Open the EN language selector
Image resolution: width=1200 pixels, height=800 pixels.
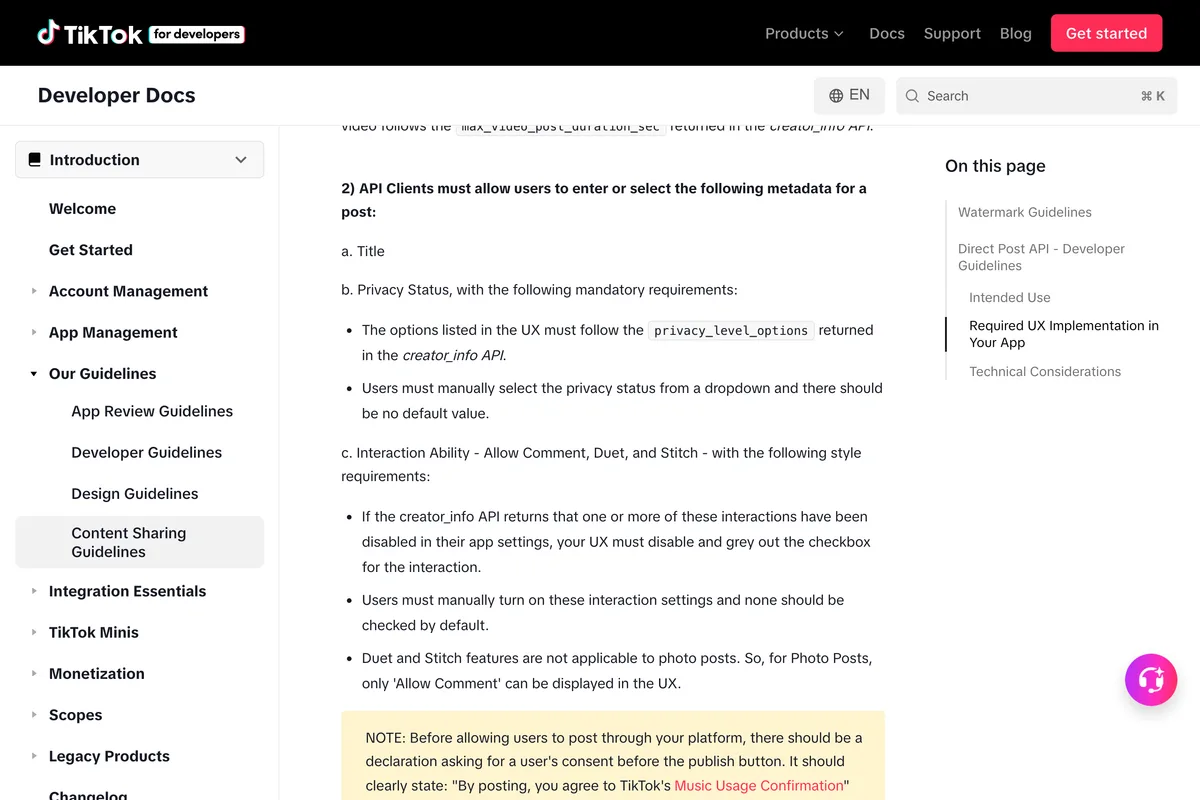click(x=849, y=96)
